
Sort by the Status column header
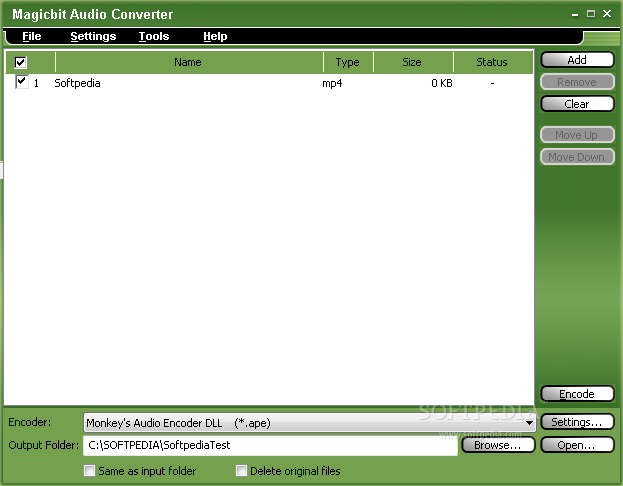click(x=493, y=62)
